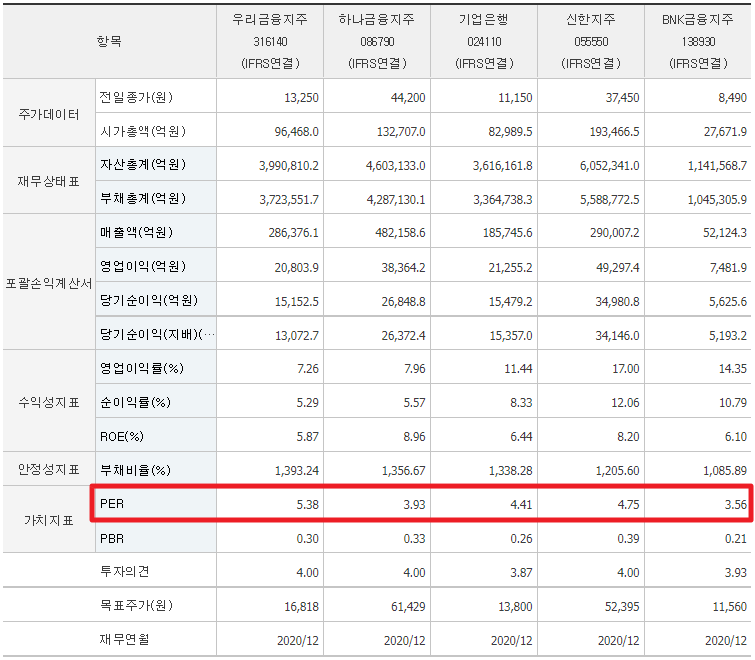Select target price value 61,429
Screen dimensions: 755x660
pos(408,607)
